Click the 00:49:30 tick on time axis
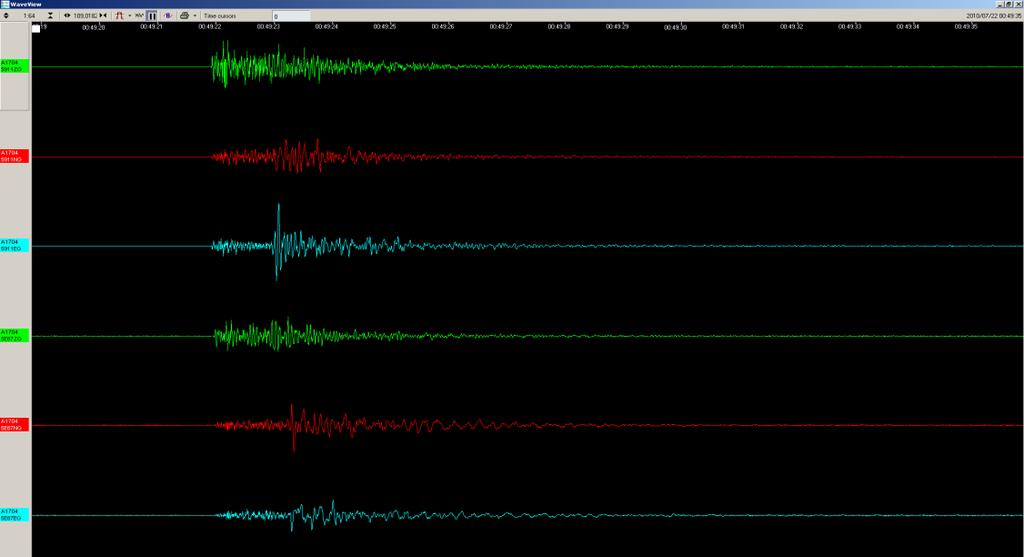The image size is (1024, 557). click(x=675, y=27)
